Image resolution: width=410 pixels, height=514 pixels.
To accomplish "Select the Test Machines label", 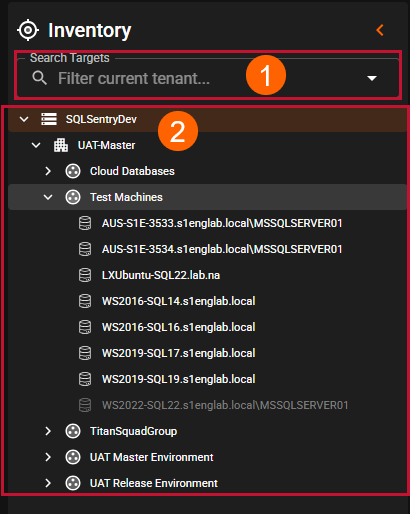I will [x=126, y=197].
